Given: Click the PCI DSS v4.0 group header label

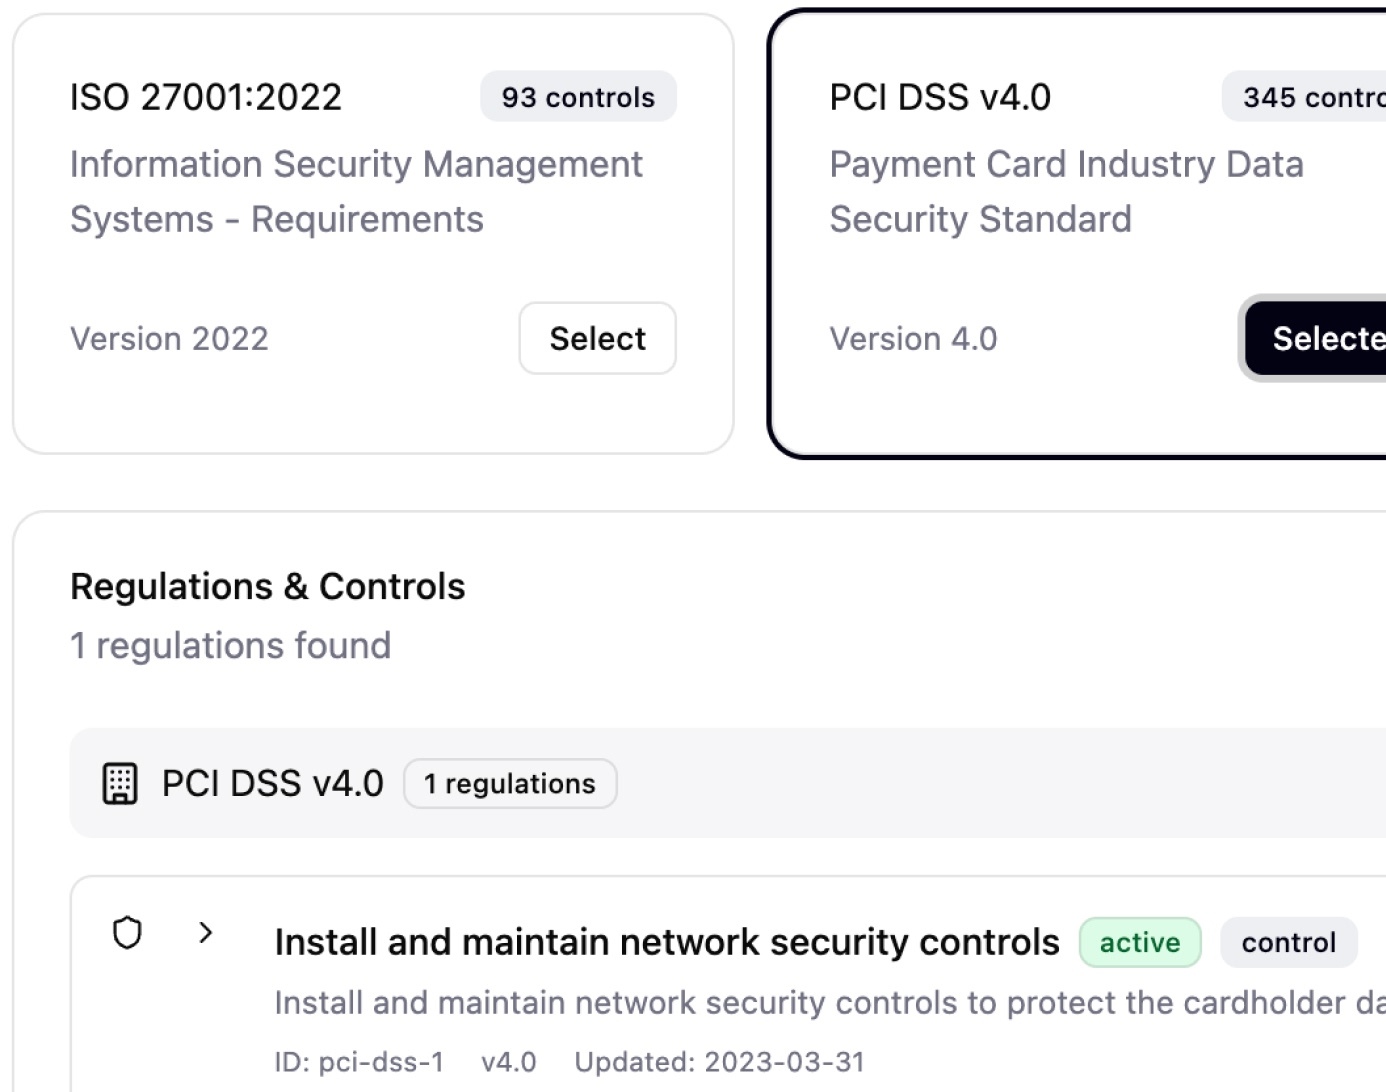Looking at the screenshot, I should click(272, 783).
